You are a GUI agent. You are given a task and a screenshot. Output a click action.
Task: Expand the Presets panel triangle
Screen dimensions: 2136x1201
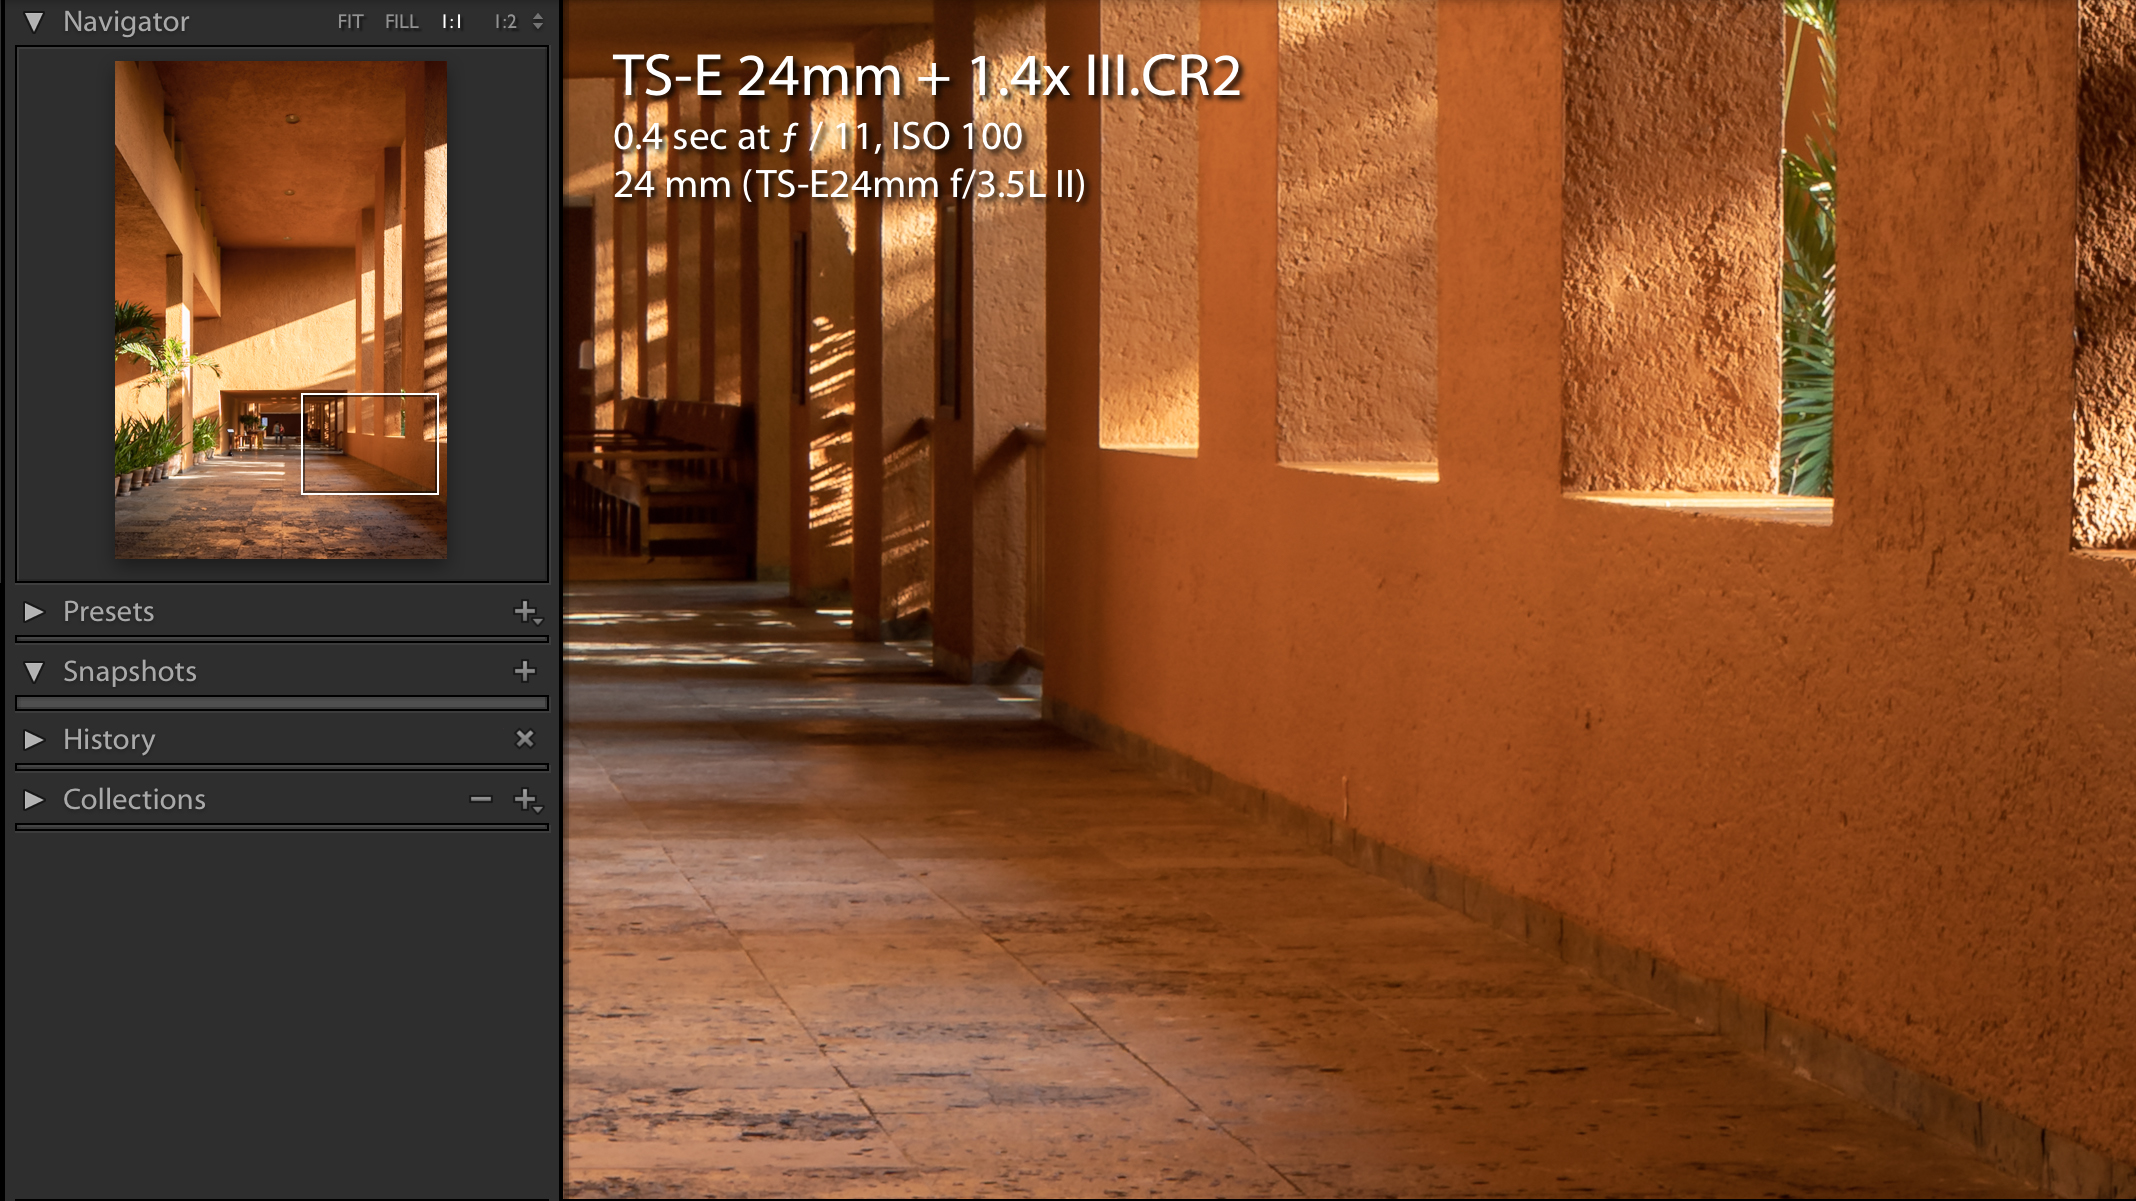(34, 611)
